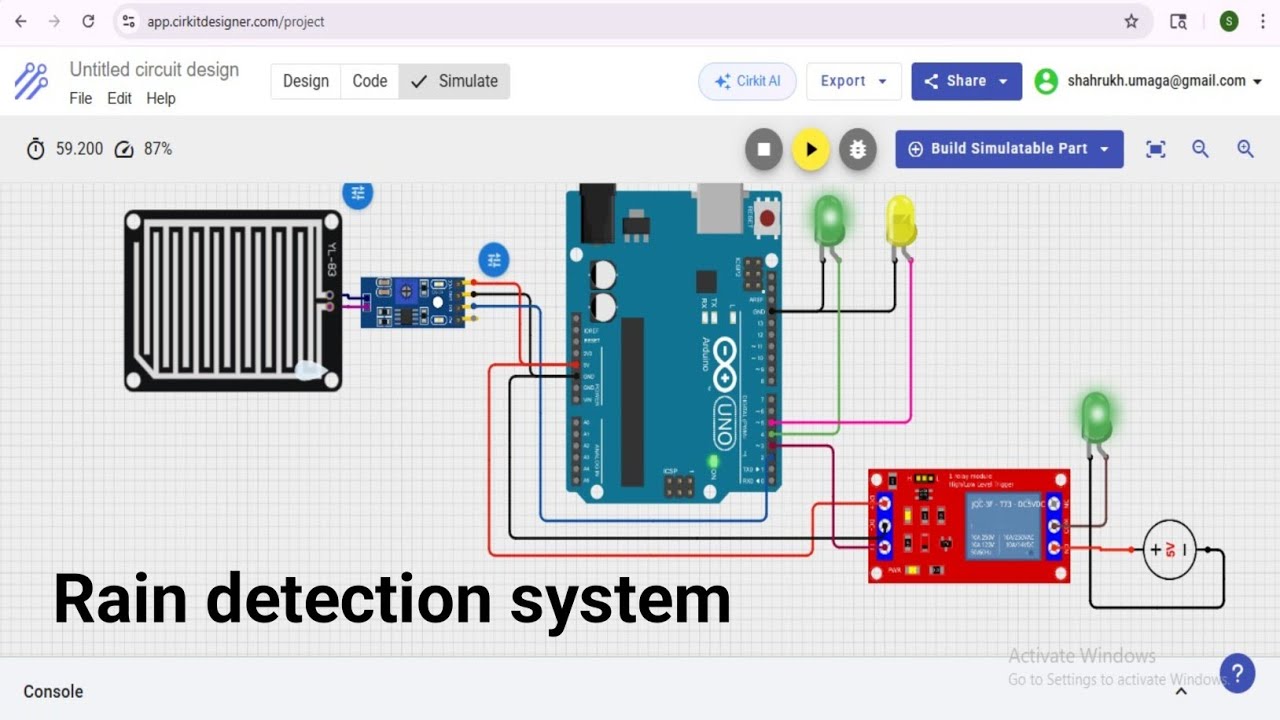Open the Help menu
1280x720 pixels.
(x=161, y=98)
